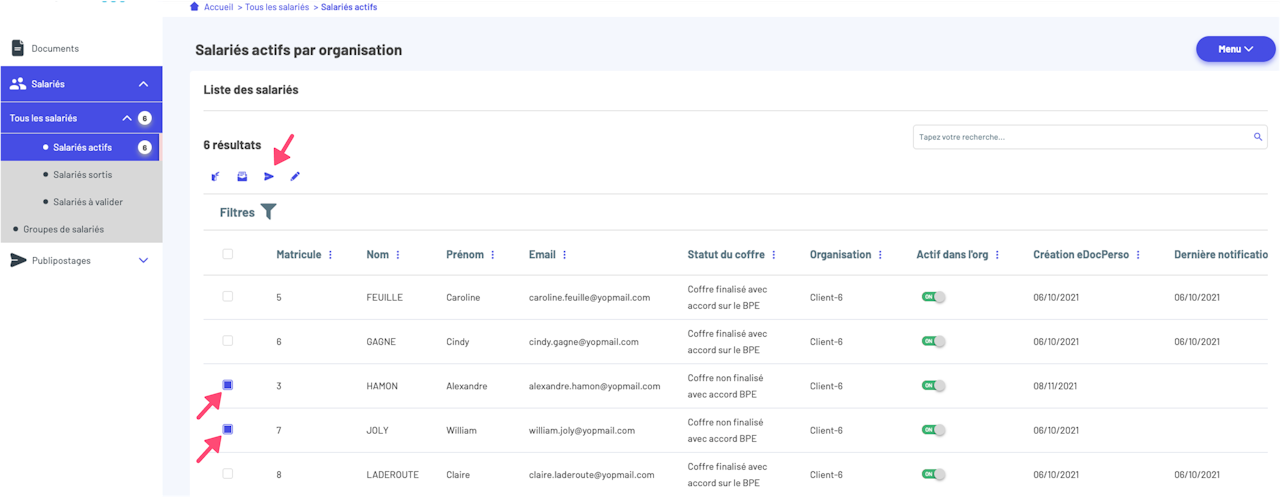The width and height of the screenshot is (1280, 497).
Task: Go to Salariés à valider
Action: [88, 202]
